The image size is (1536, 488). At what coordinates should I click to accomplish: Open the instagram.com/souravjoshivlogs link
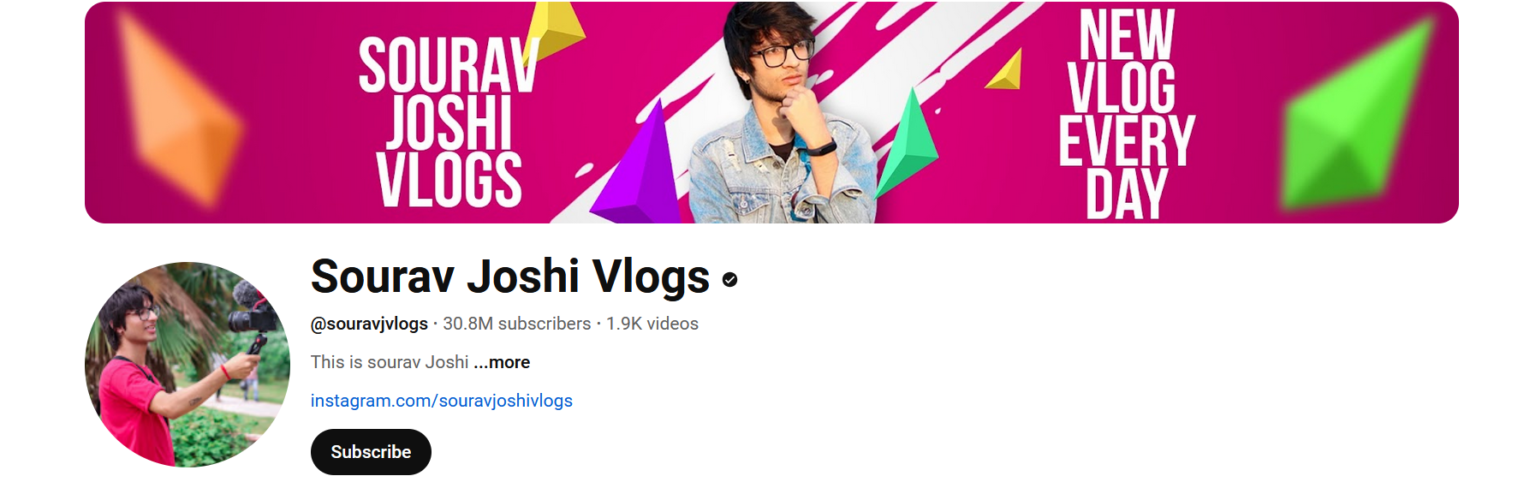[442, 401]
